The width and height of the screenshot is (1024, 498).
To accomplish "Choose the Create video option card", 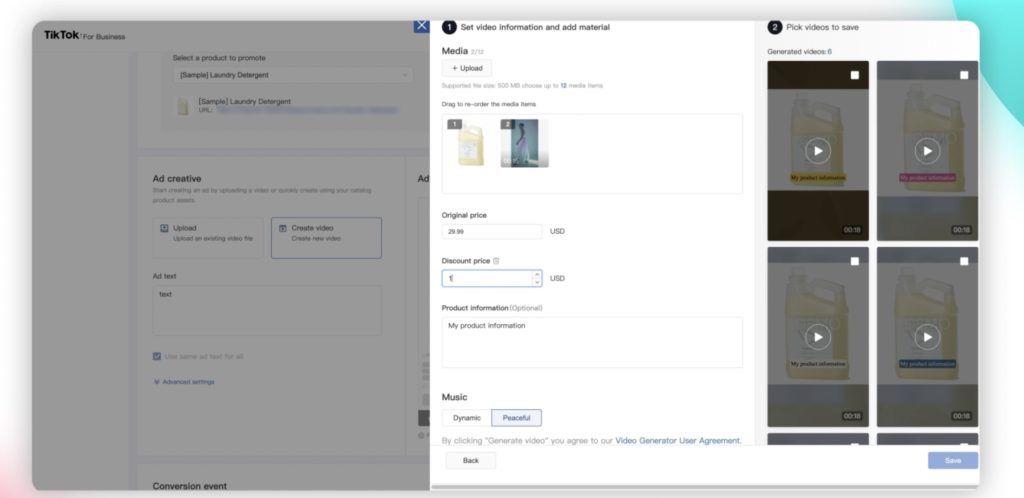I will (x=327, y=238).
